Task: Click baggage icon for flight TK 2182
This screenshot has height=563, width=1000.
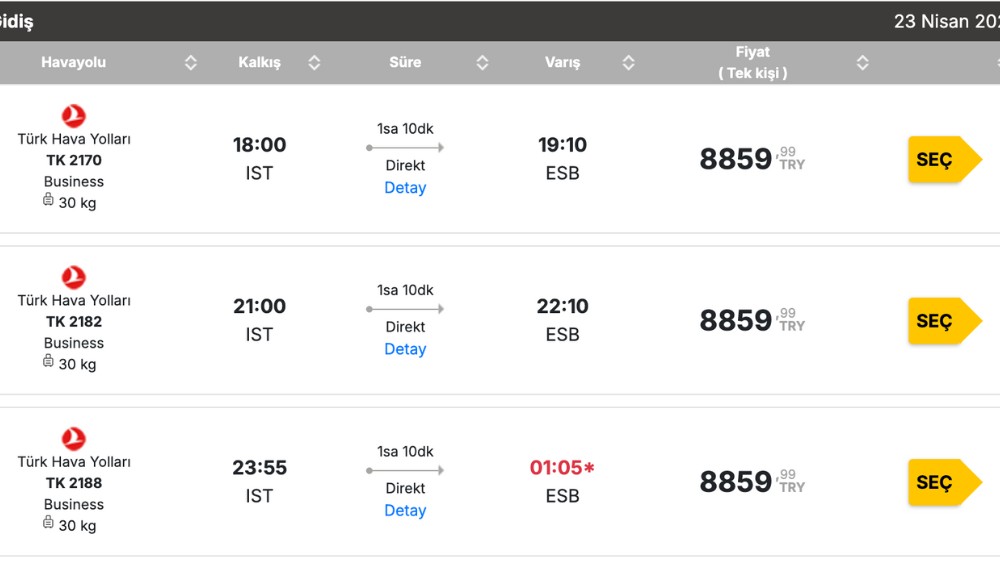Action: click(48, 362)
